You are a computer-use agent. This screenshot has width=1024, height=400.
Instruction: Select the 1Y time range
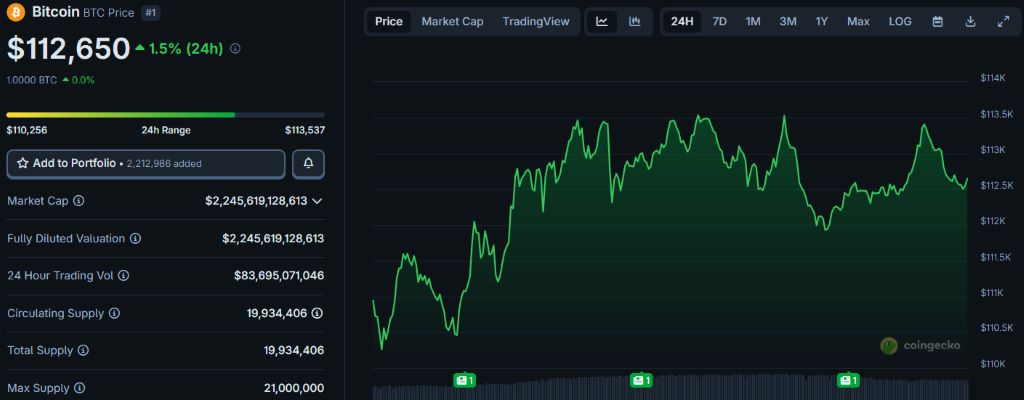tap(821, 21)
